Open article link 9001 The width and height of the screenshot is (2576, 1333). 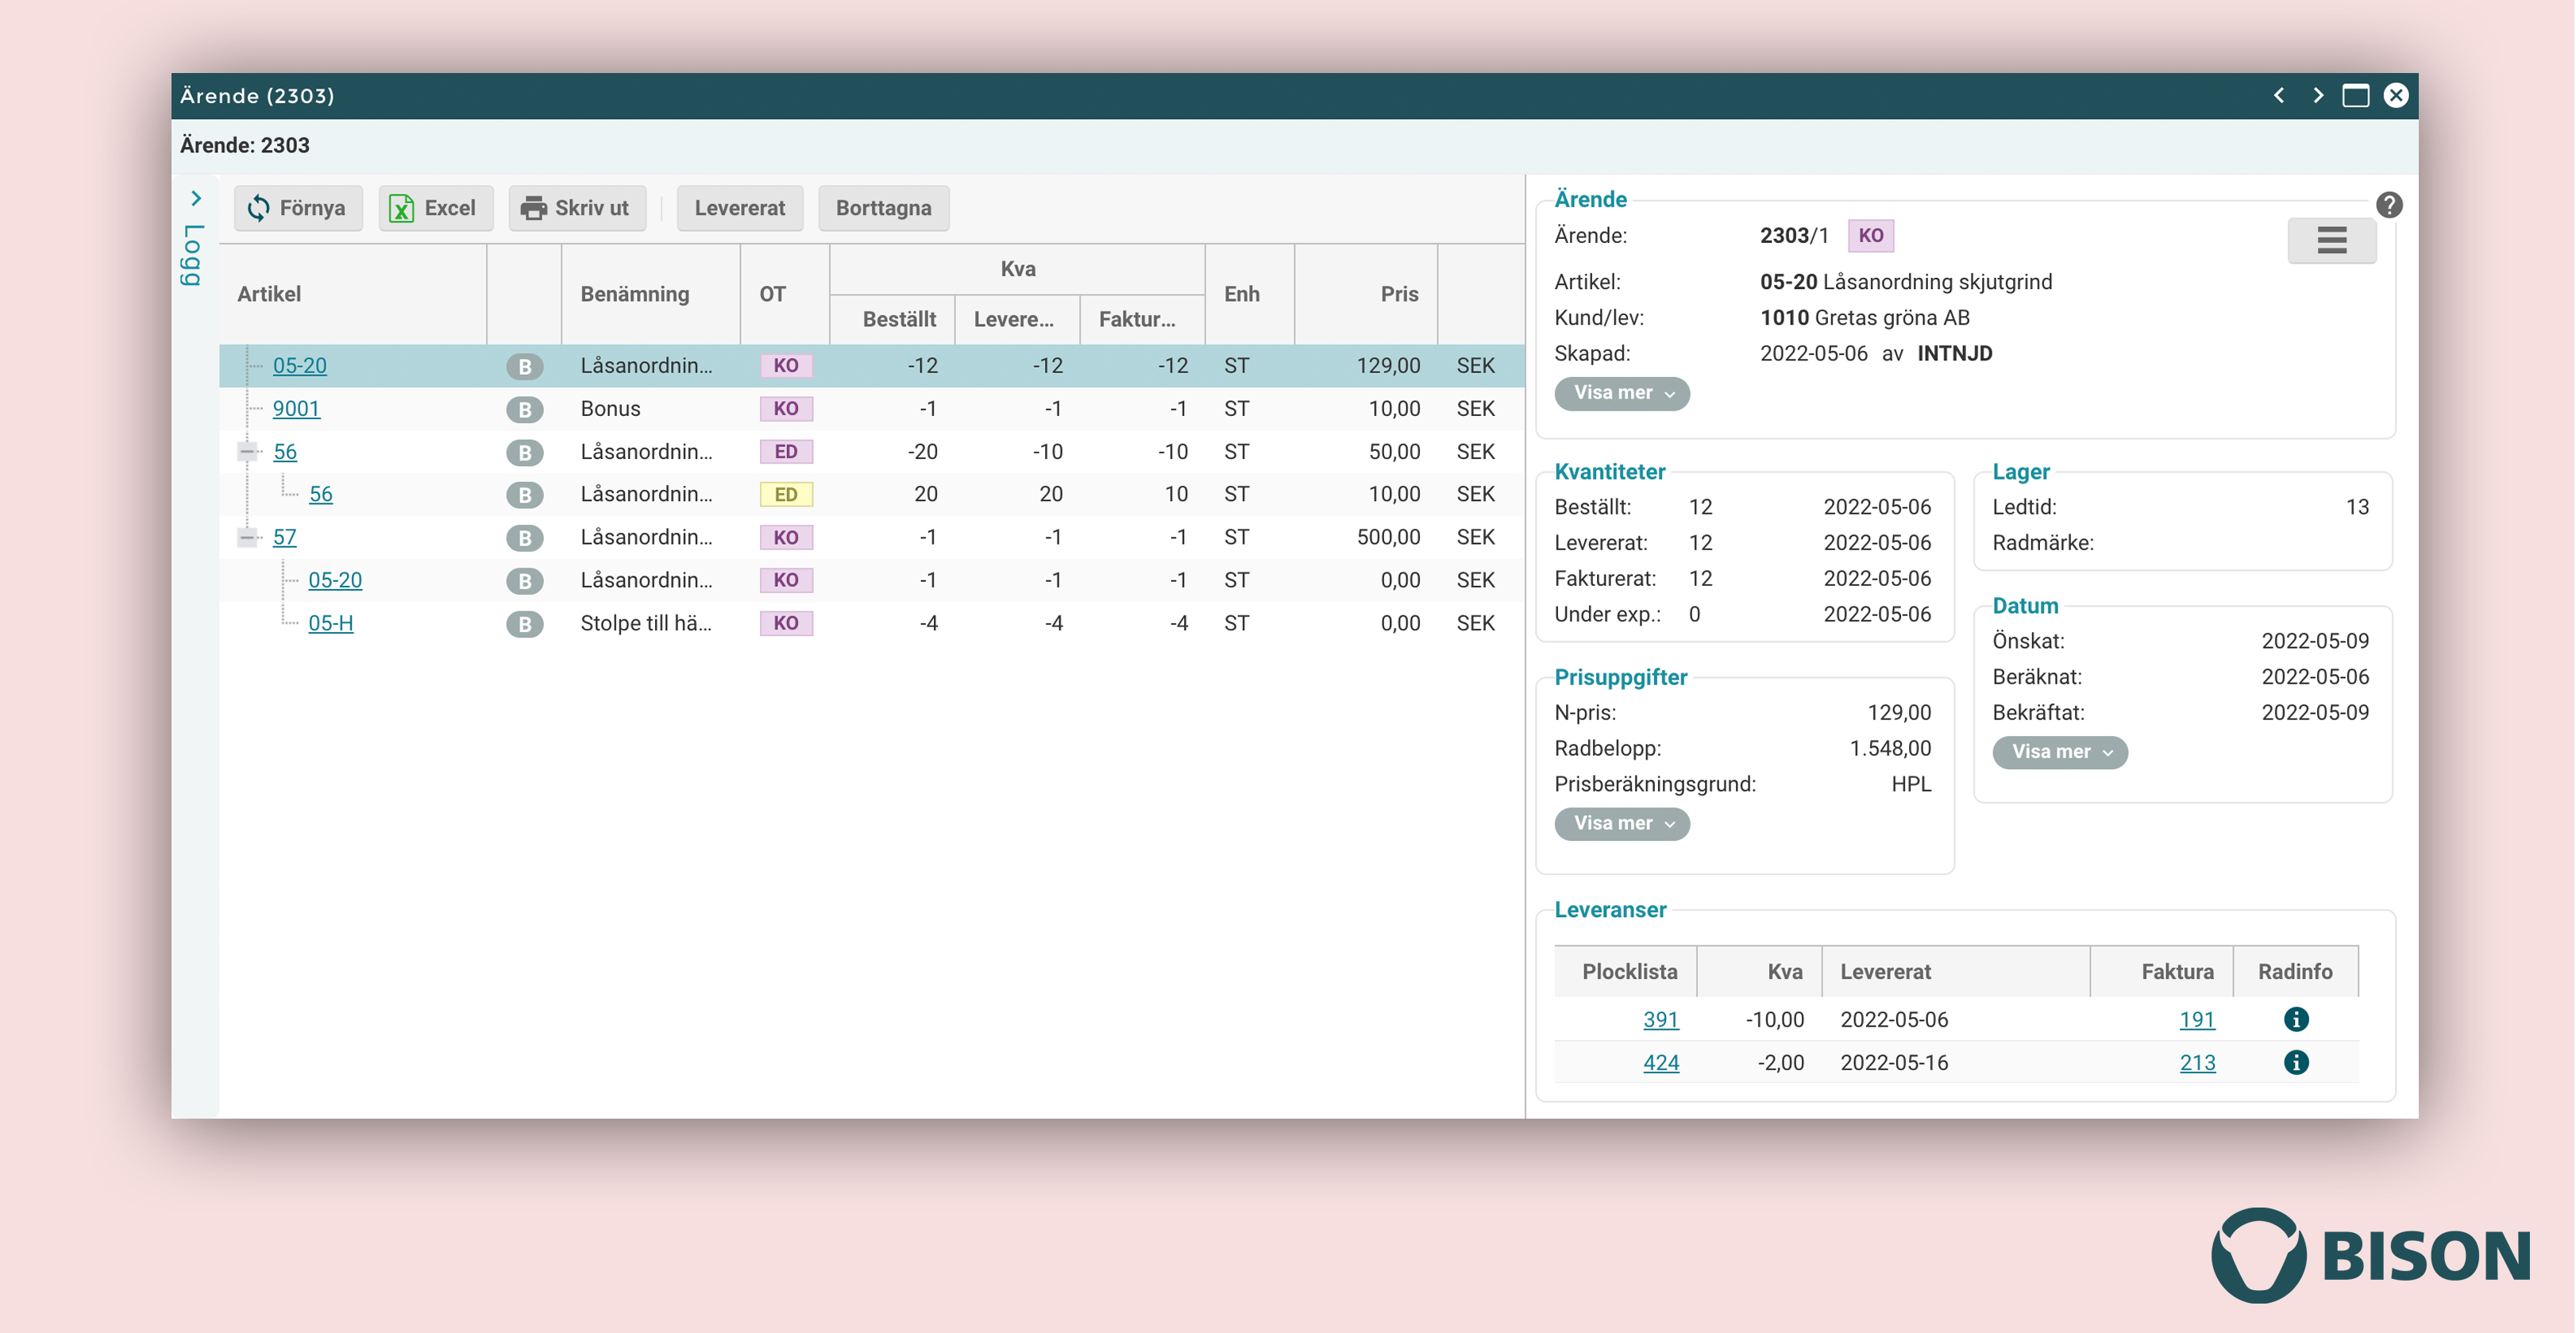coord(296,409)
